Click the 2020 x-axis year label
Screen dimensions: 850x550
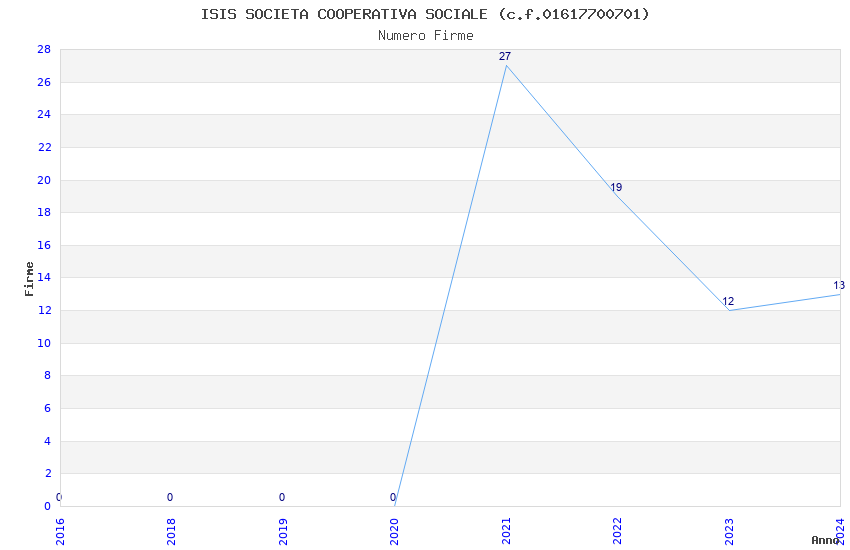(395, 532)
